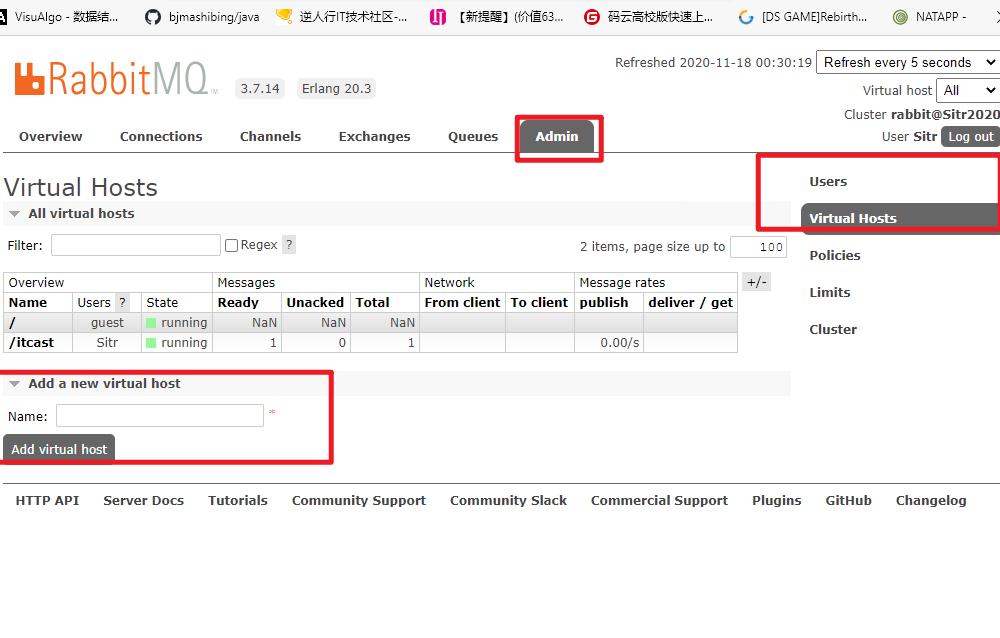Open the / virtual host link

12,323
